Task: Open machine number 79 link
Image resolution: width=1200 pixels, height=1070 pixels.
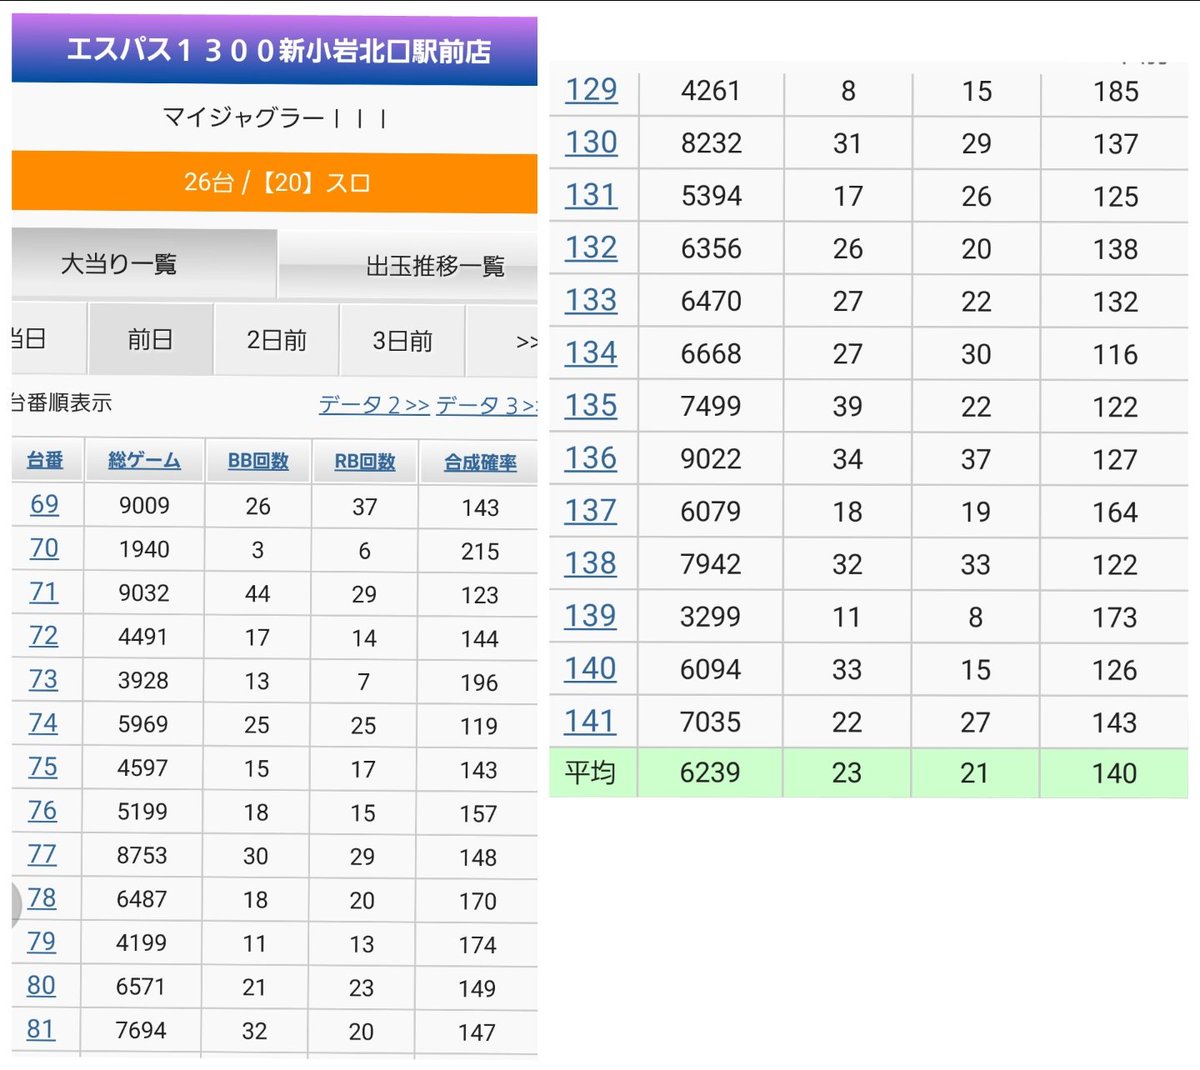Action: point(41,942)
